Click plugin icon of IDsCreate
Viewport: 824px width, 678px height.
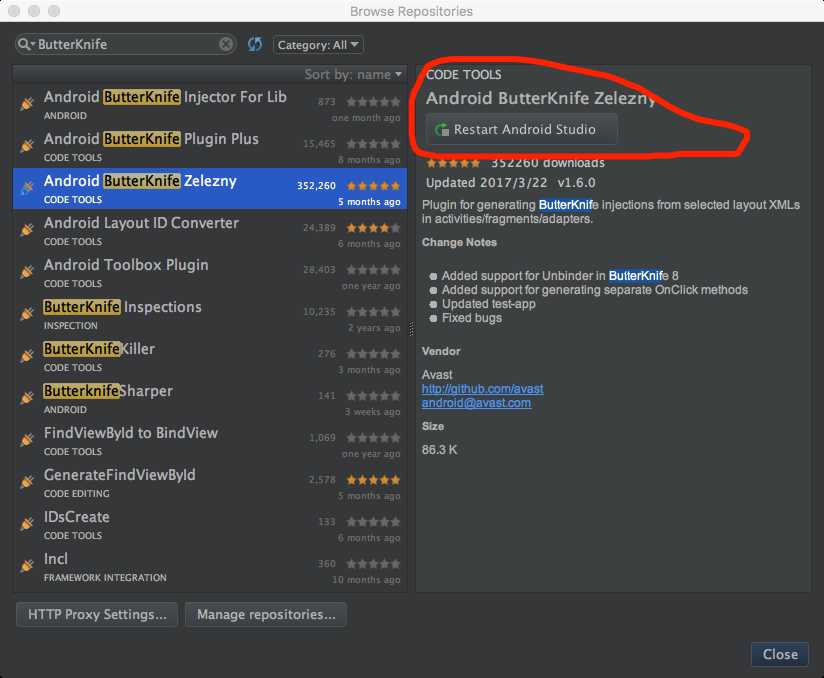(x=27, y=524)
